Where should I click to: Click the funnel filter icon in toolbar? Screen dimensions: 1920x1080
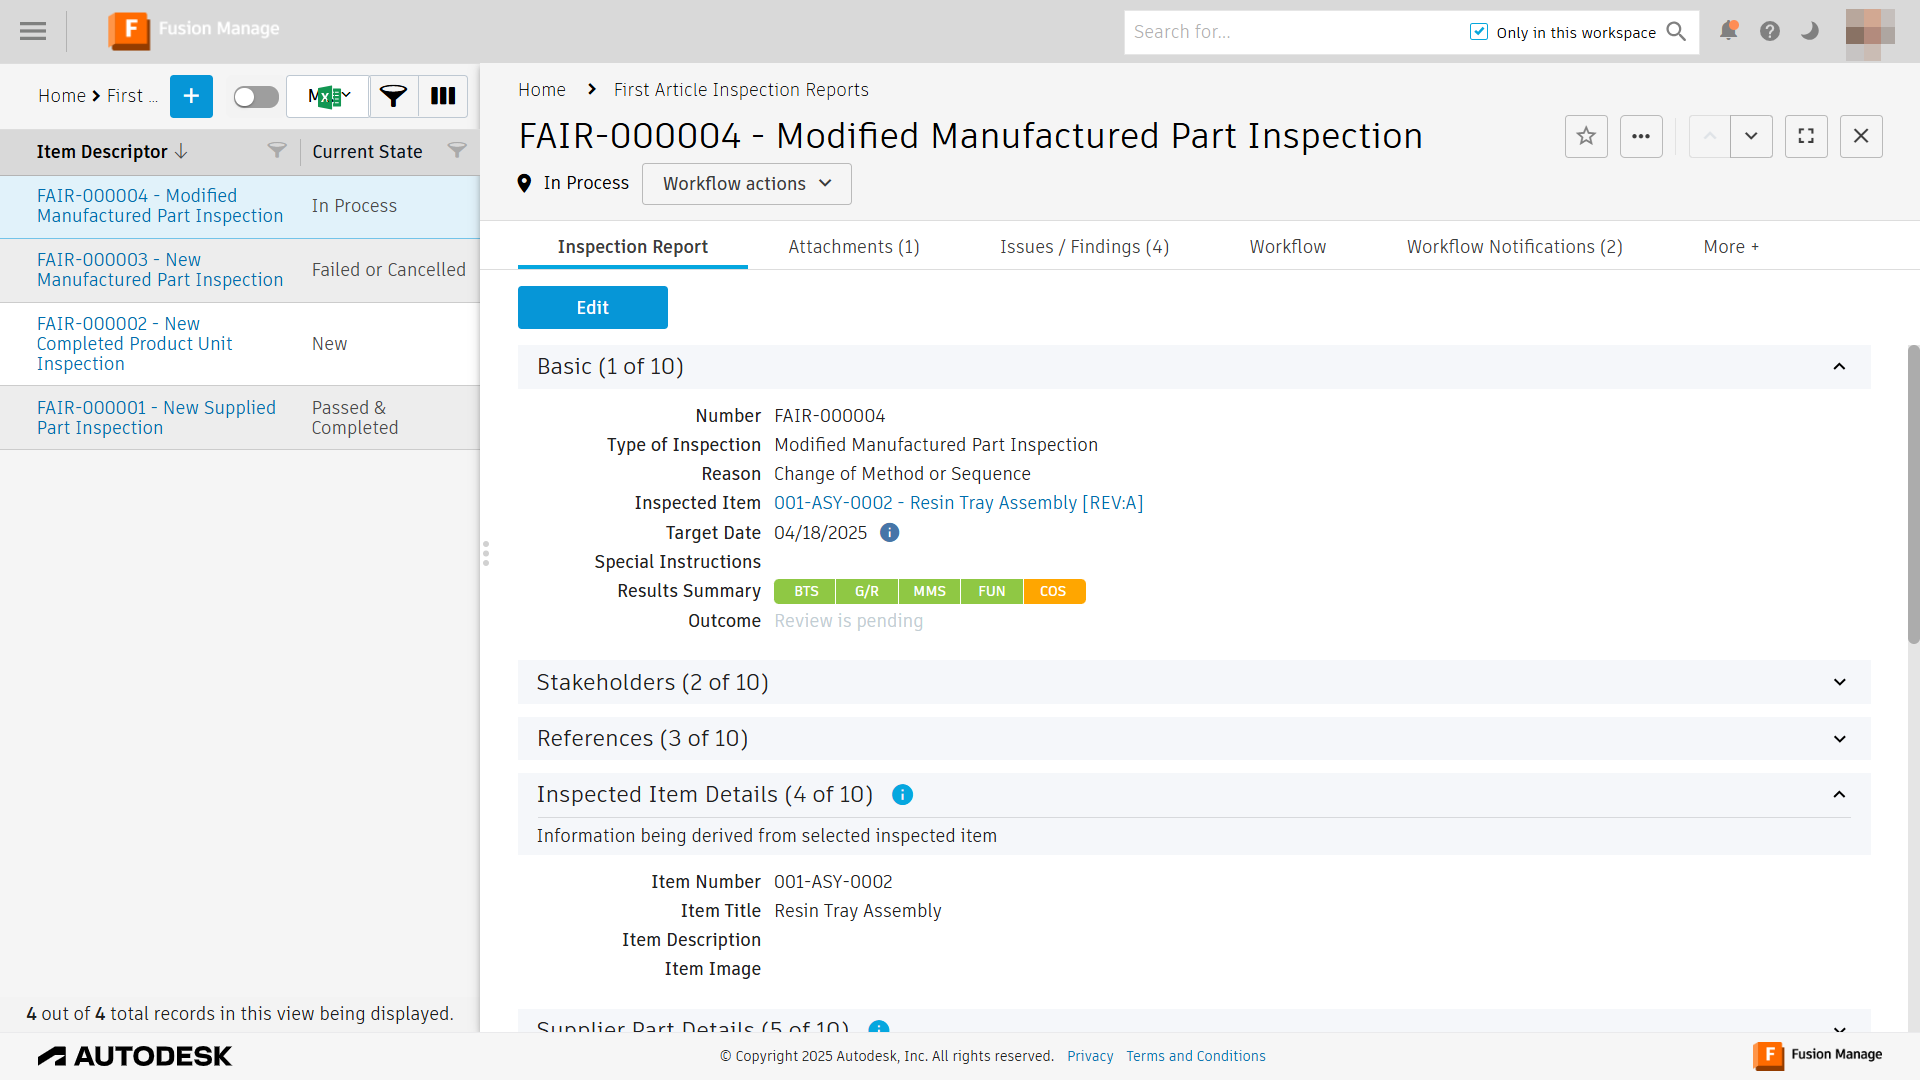tap(394, 96)
